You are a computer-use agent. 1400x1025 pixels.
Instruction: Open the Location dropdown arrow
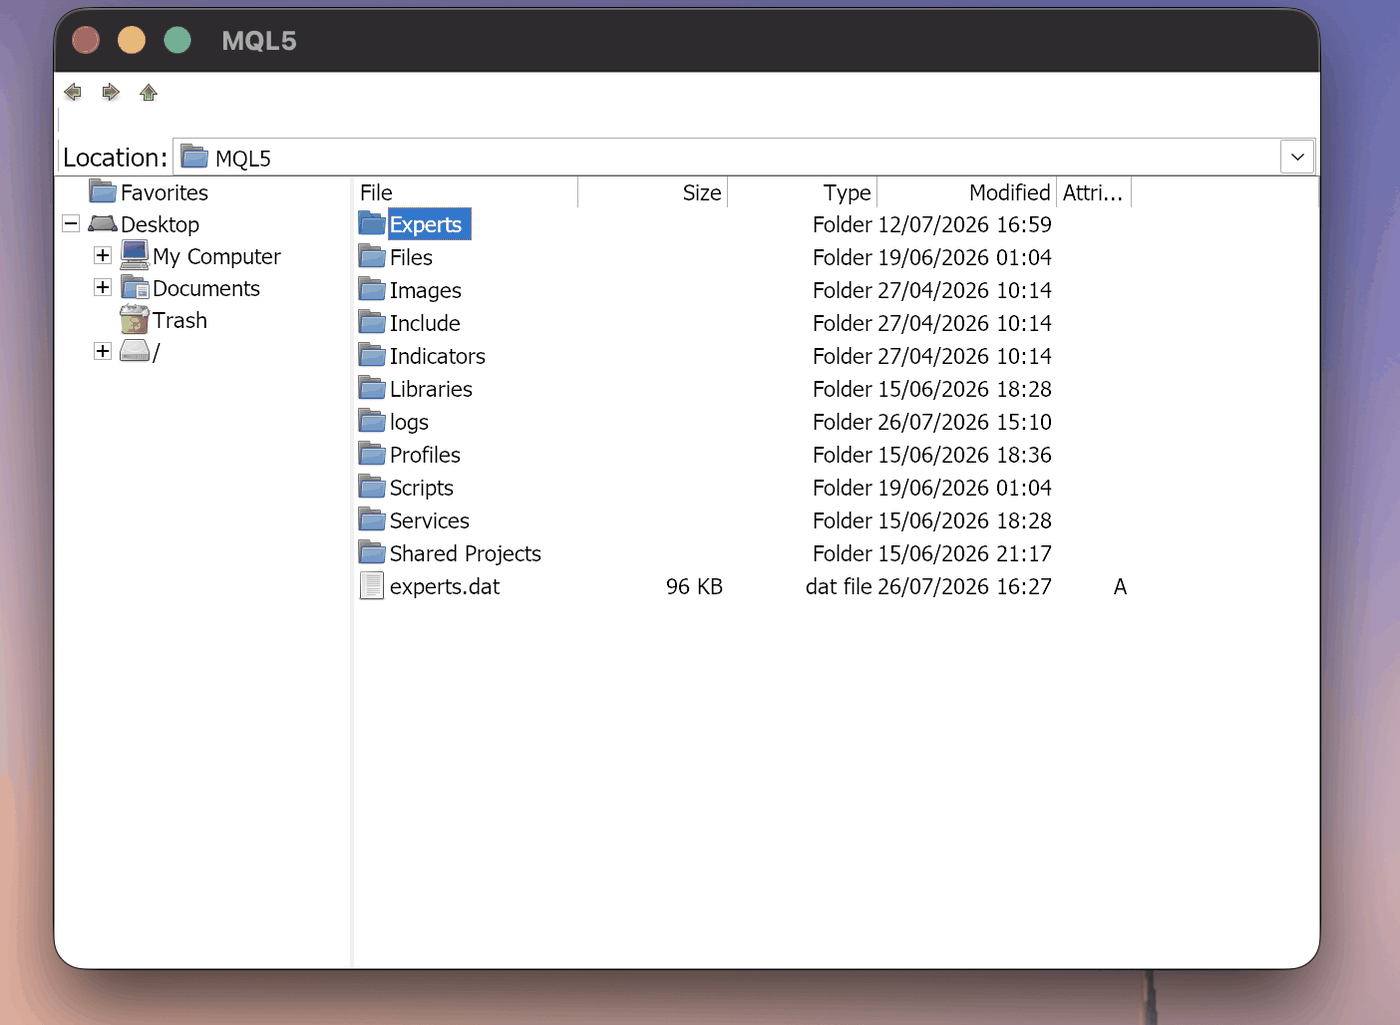click(x=1297, y=157)
